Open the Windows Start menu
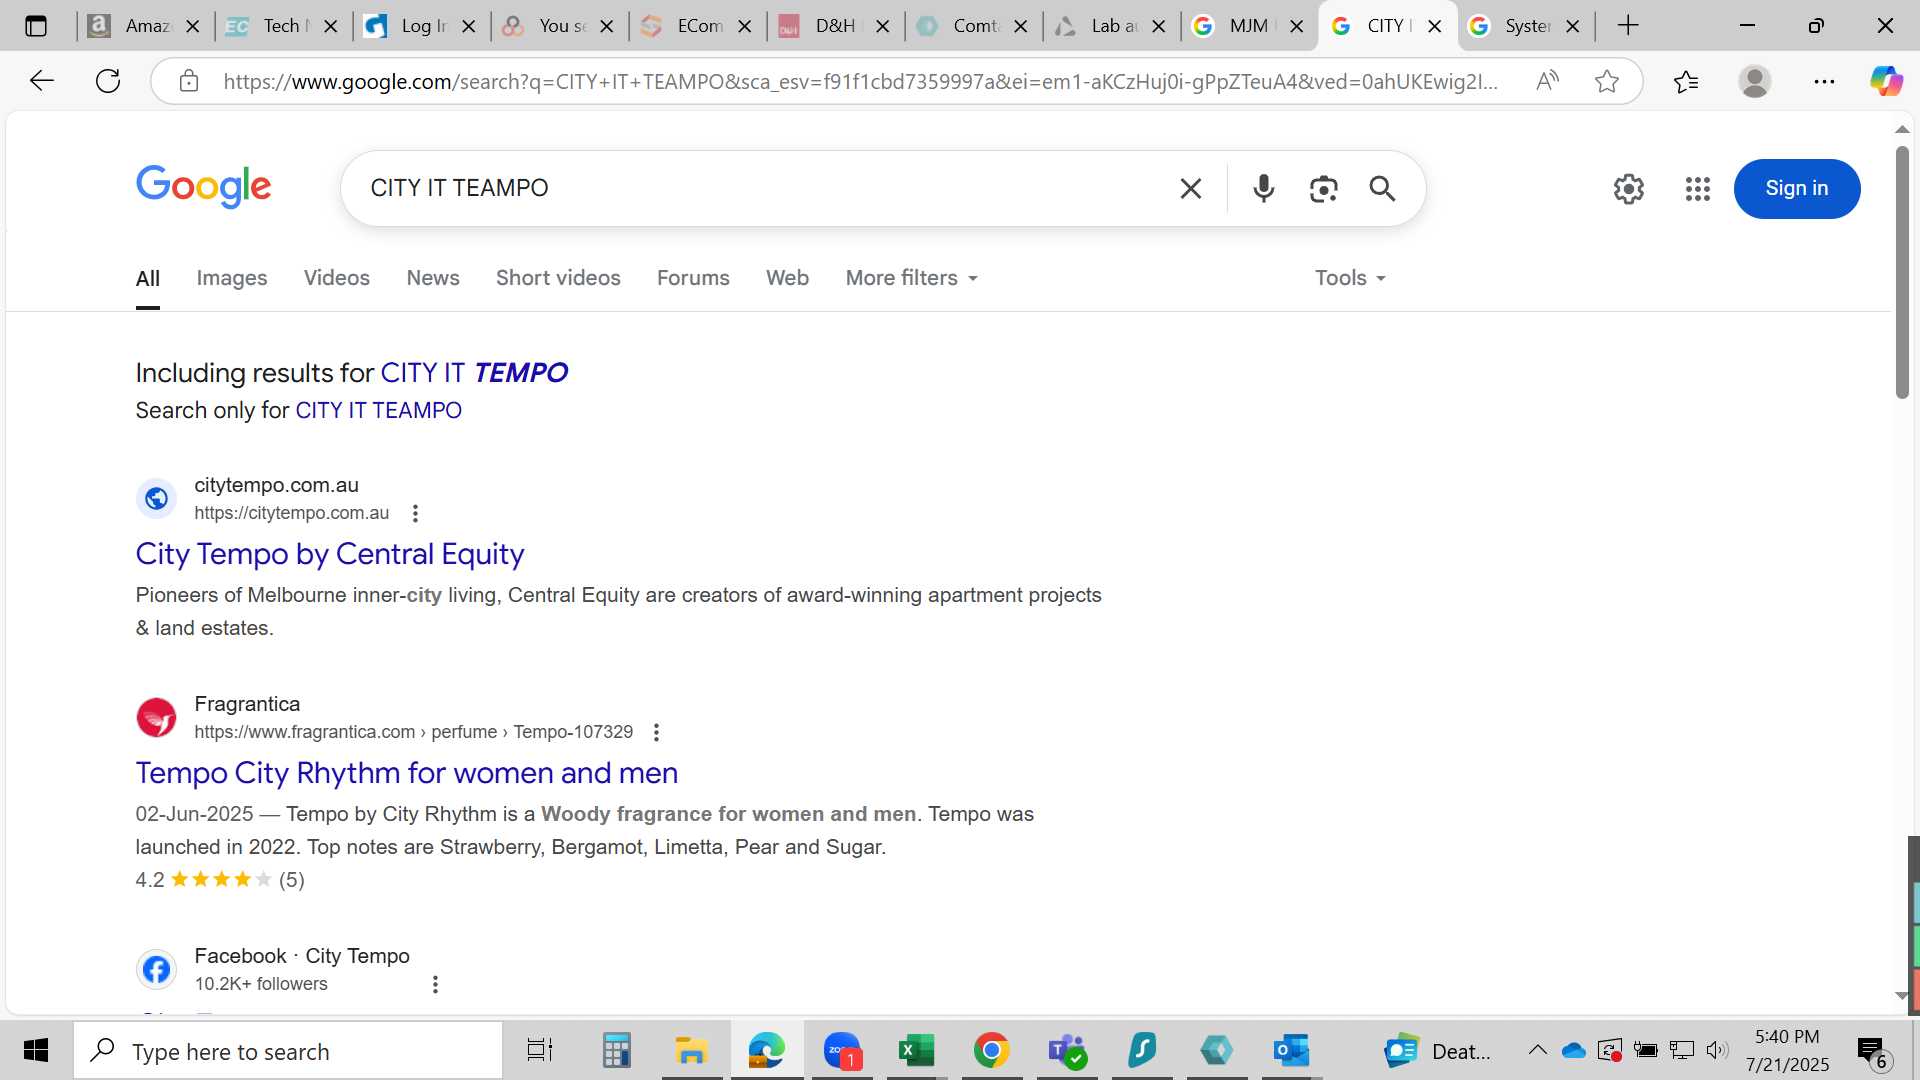 point(36,1050)
